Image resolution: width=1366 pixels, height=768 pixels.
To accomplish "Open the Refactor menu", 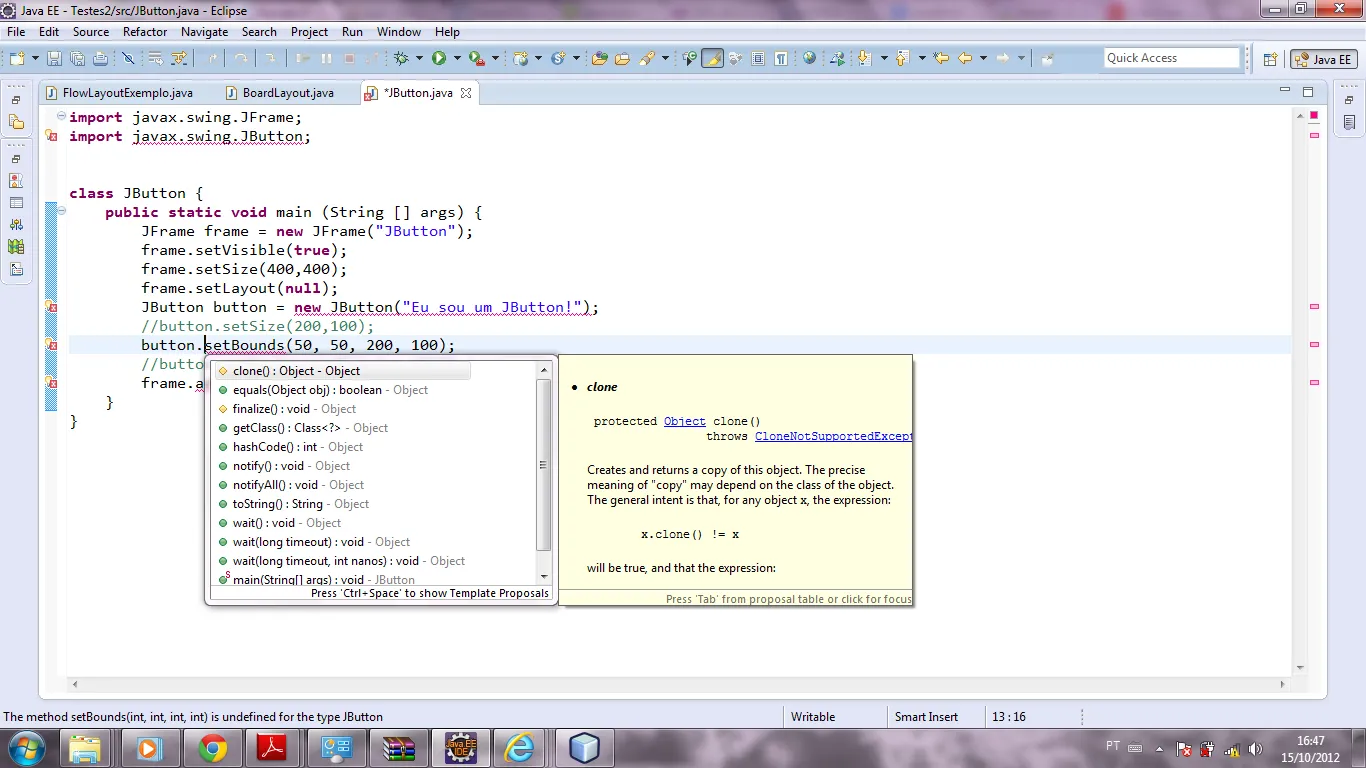I will pos(145,32).
